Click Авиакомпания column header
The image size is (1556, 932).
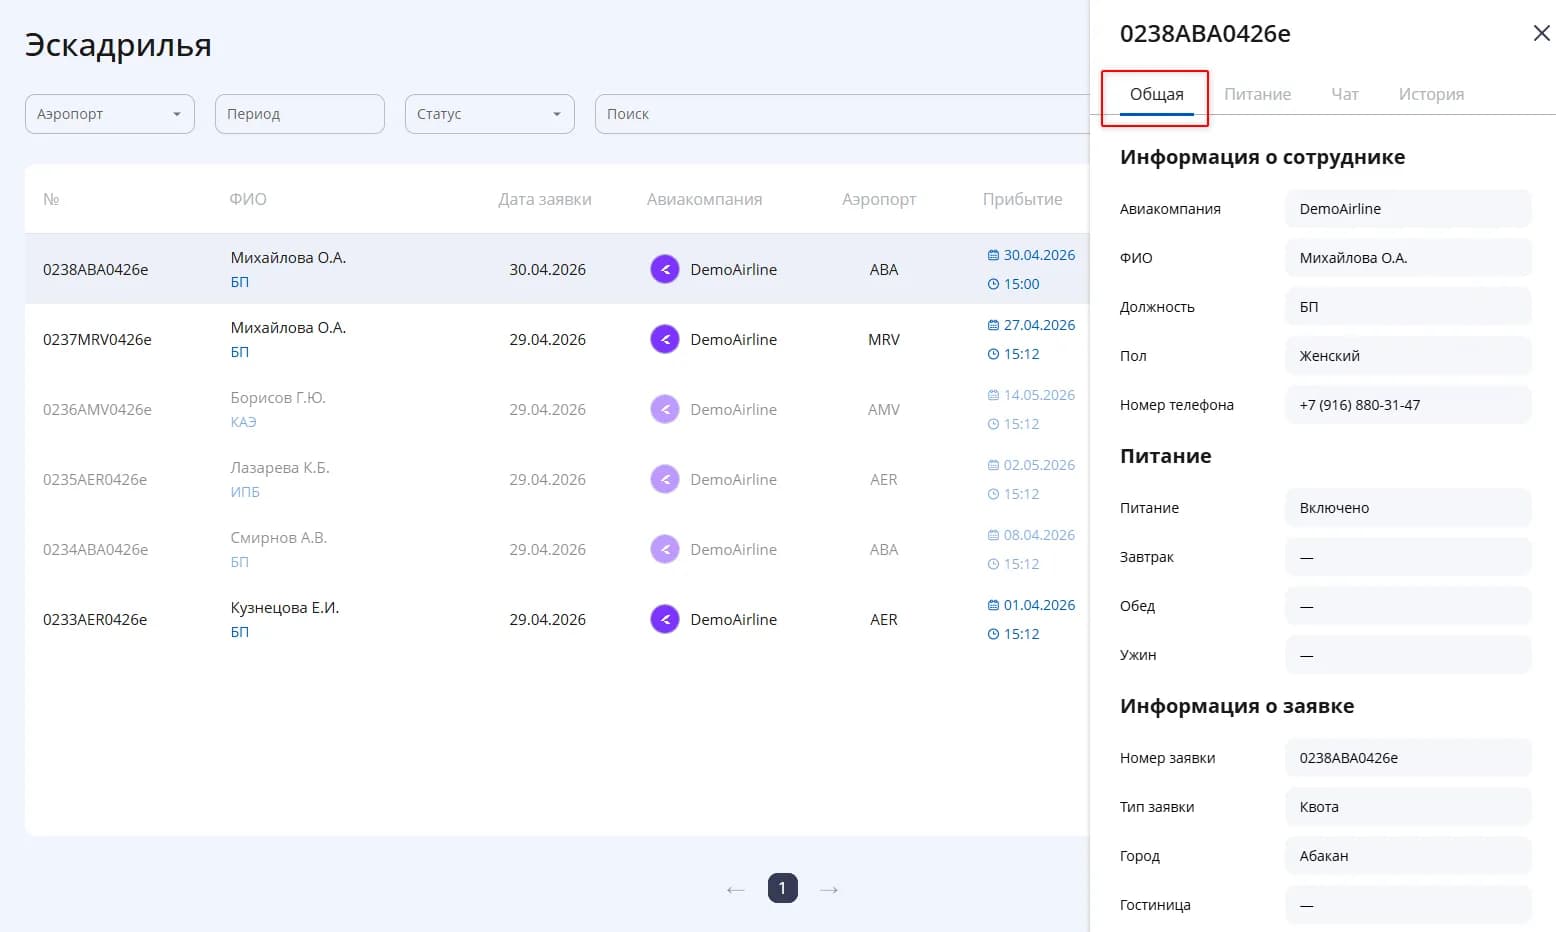pos(704,199)
